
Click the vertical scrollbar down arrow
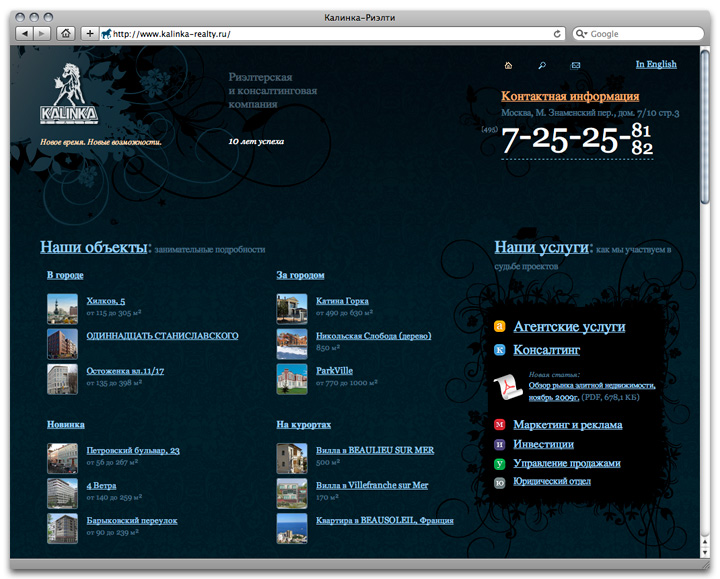pos(706,551)
